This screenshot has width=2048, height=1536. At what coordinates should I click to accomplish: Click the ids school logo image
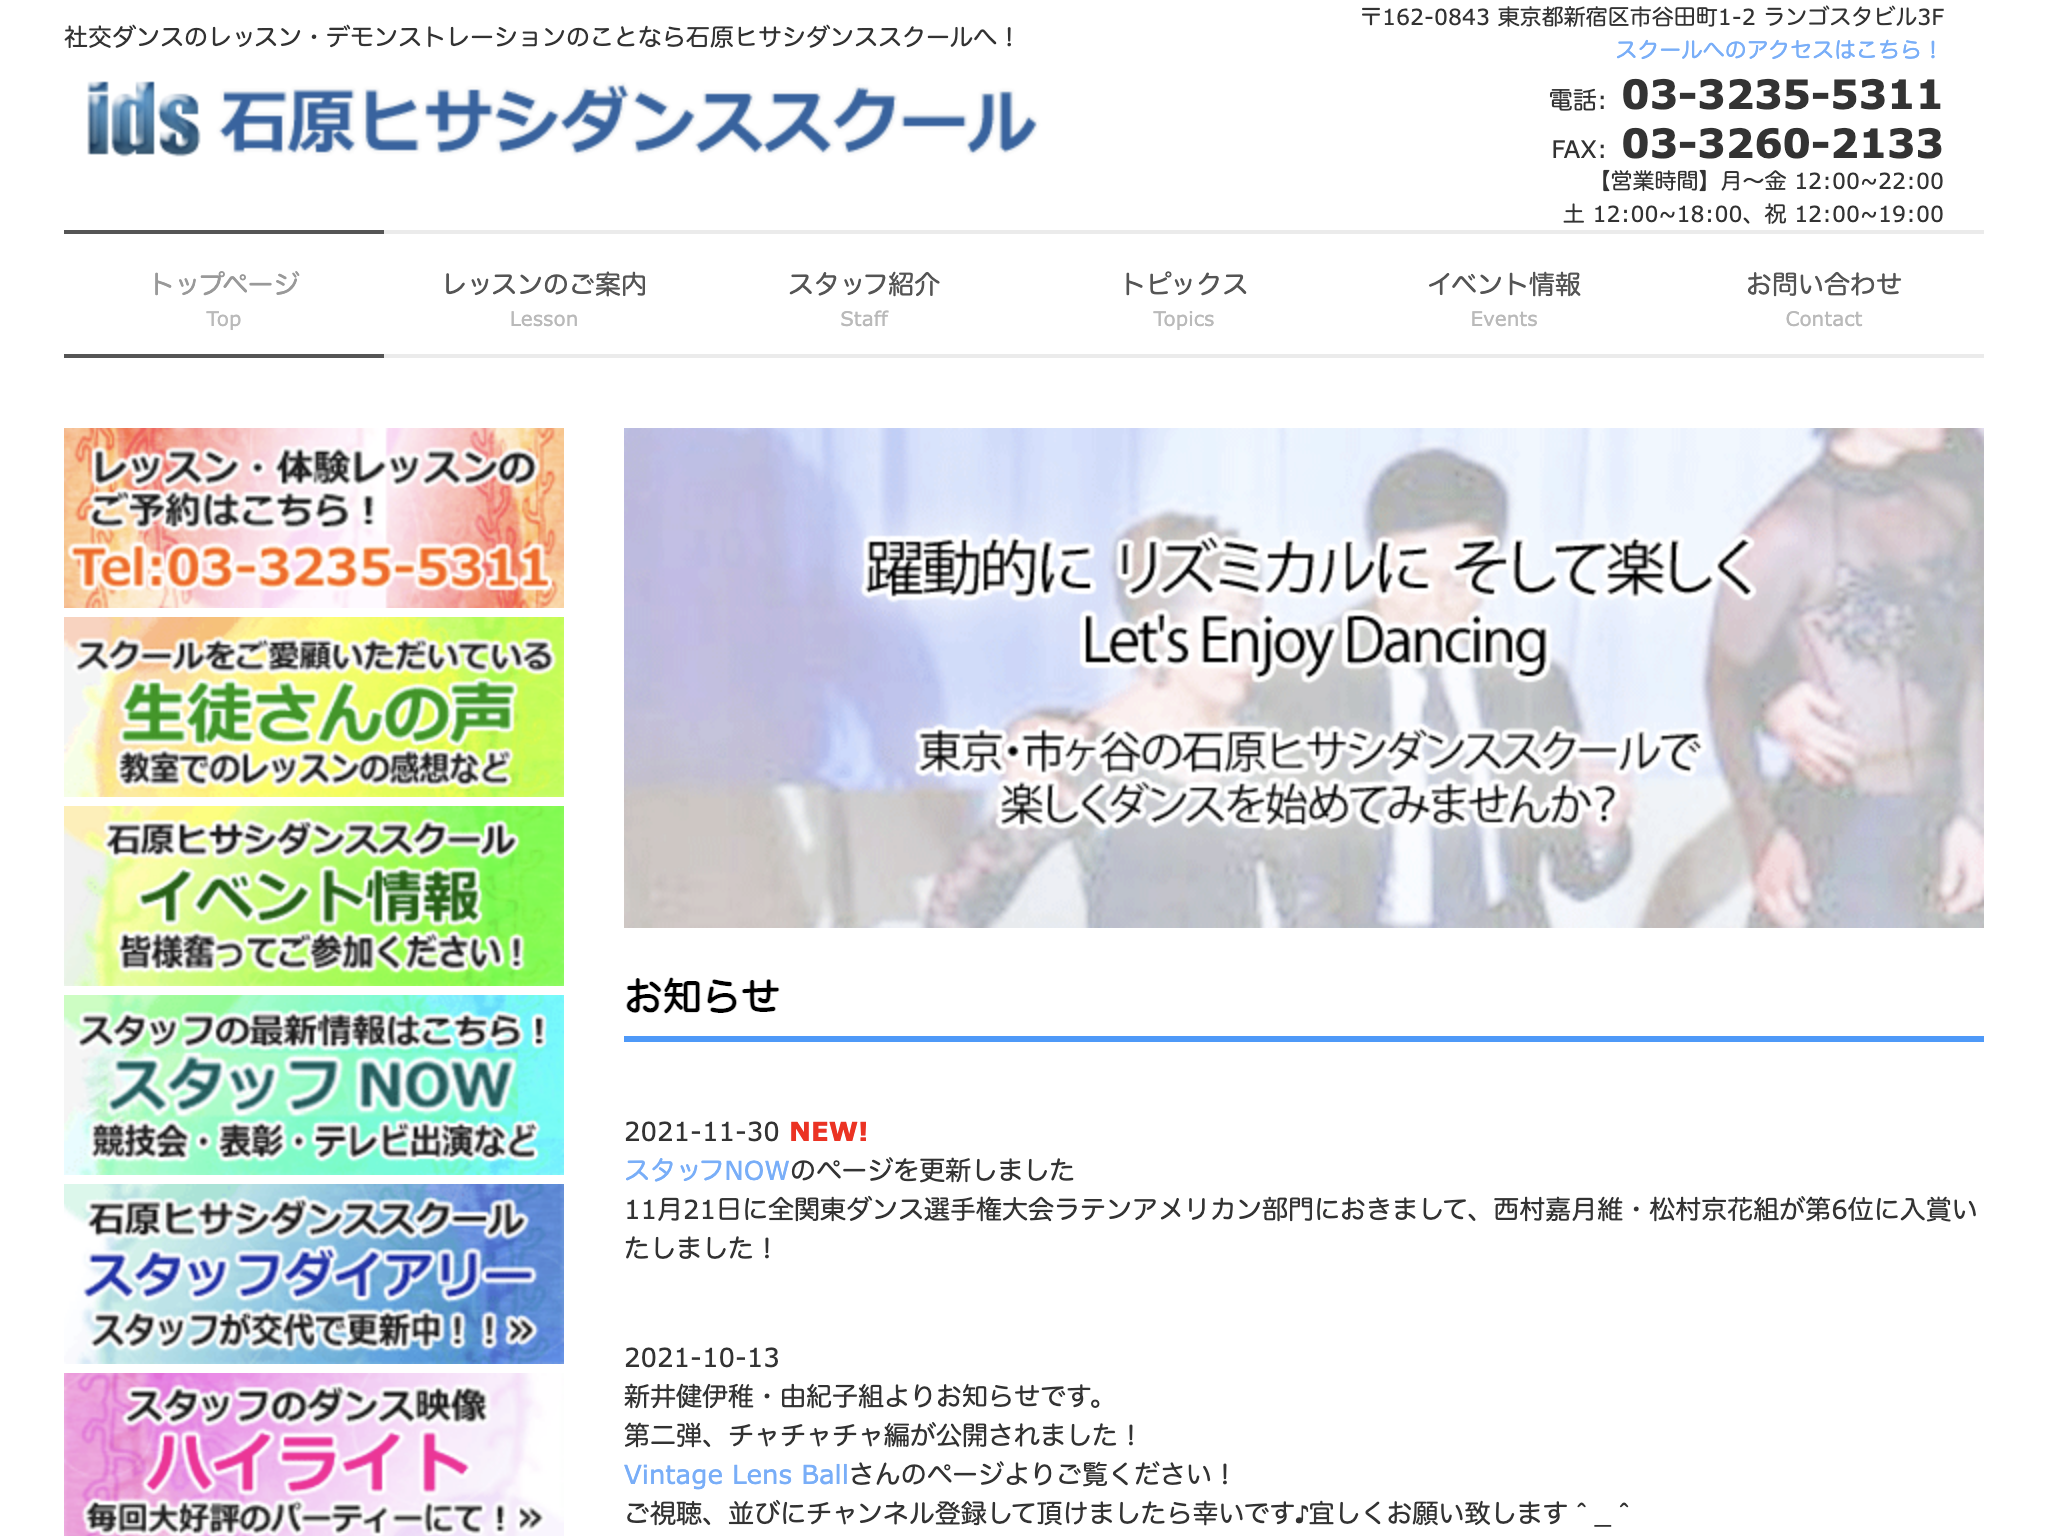[560, 120]
